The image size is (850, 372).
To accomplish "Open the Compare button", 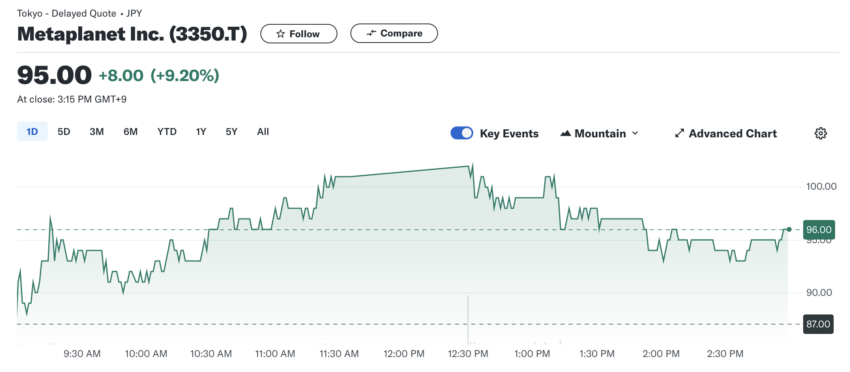I will tap(394, 34).
